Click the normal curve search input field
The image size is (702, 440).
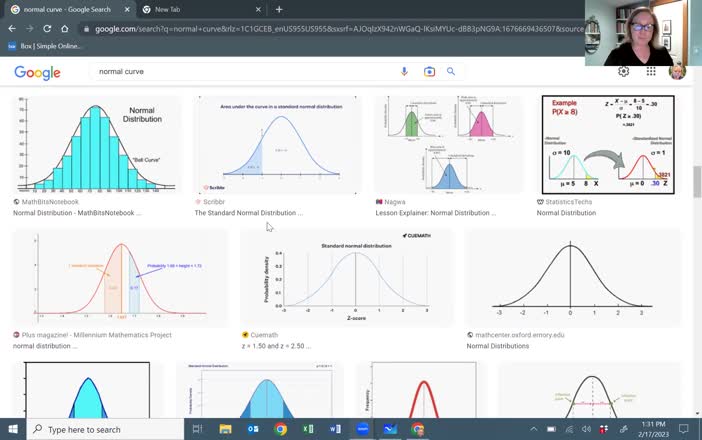pyautogui.click(x=240, y=72)
